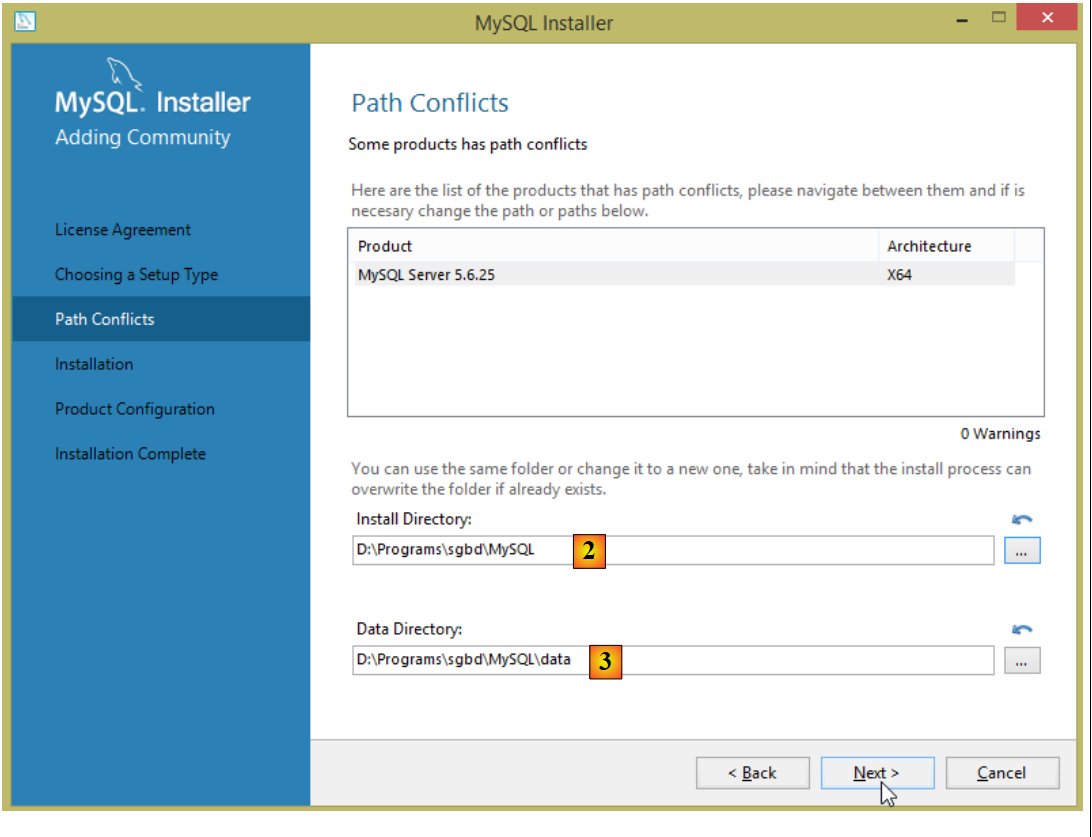Go back using the Back button

click(x=752, y=773)
